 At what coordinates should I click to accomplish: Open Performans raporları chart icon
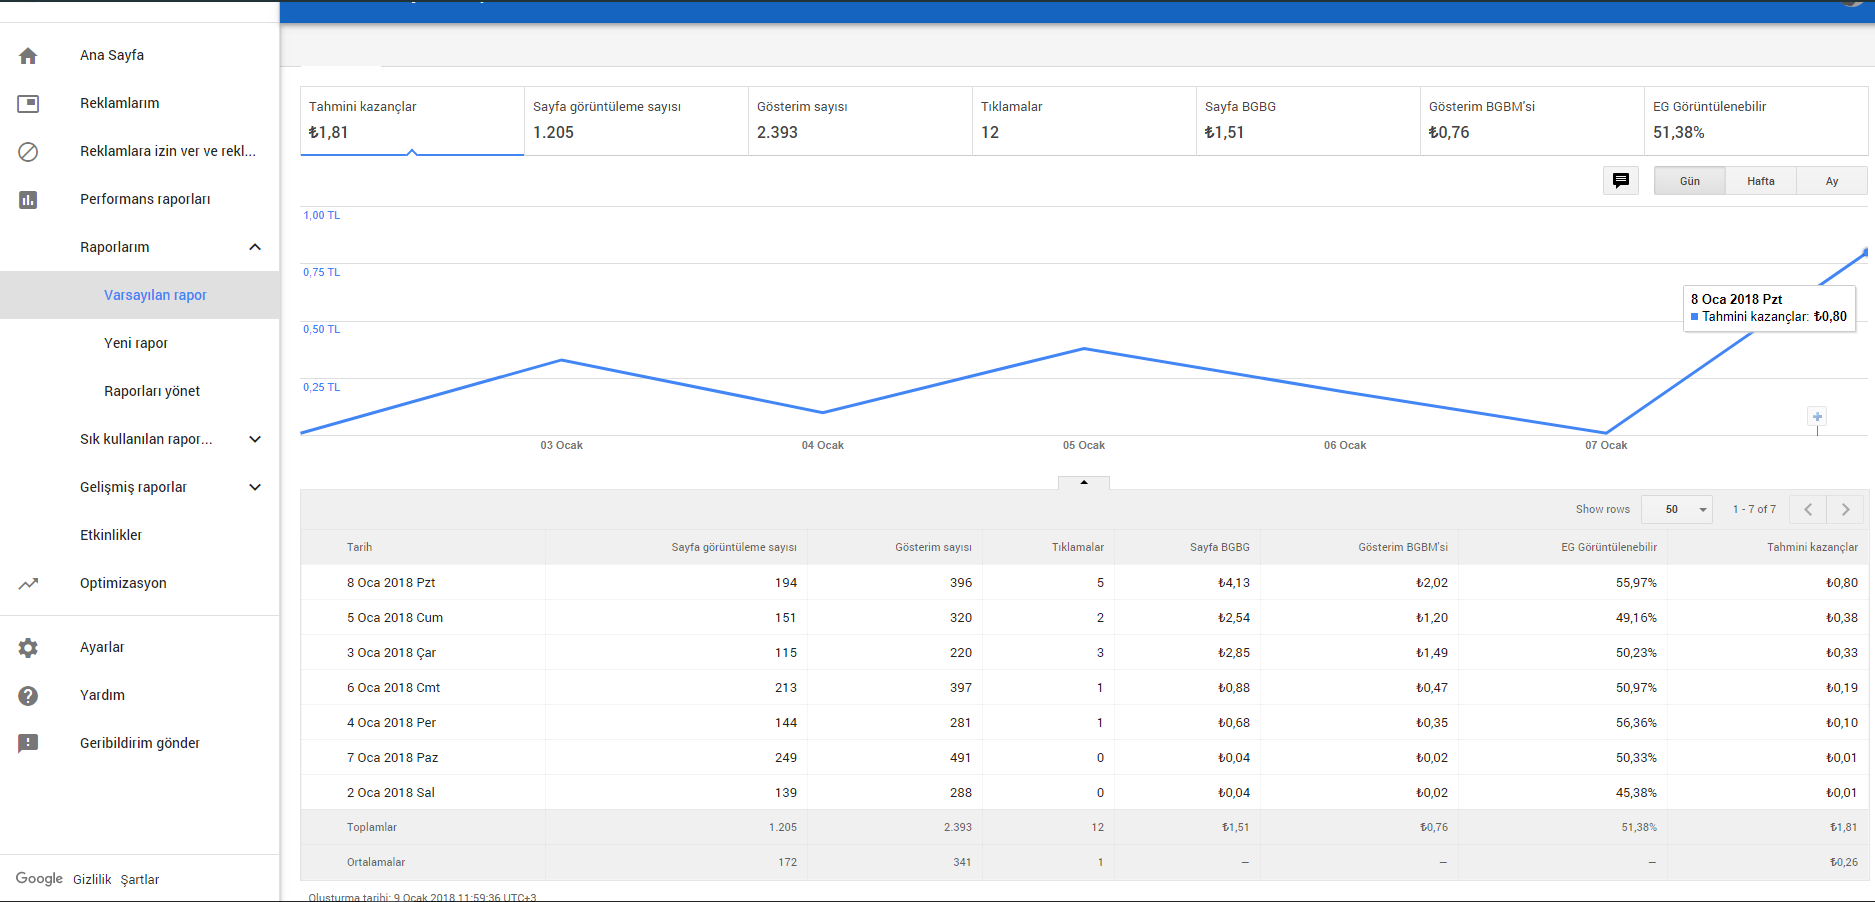(28, 200)
